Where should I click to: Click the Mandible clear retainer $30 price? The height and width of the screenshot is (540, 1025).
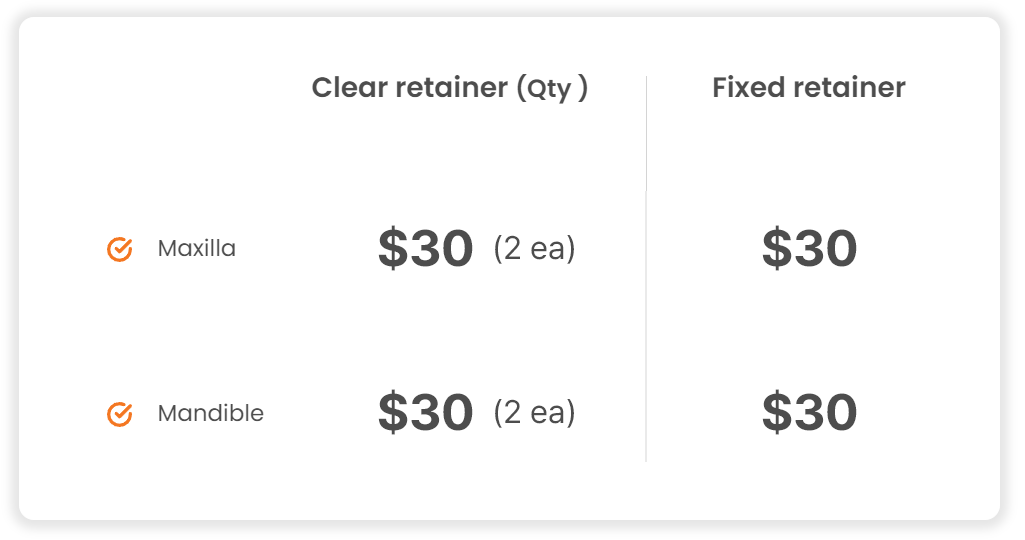[426, 413]
